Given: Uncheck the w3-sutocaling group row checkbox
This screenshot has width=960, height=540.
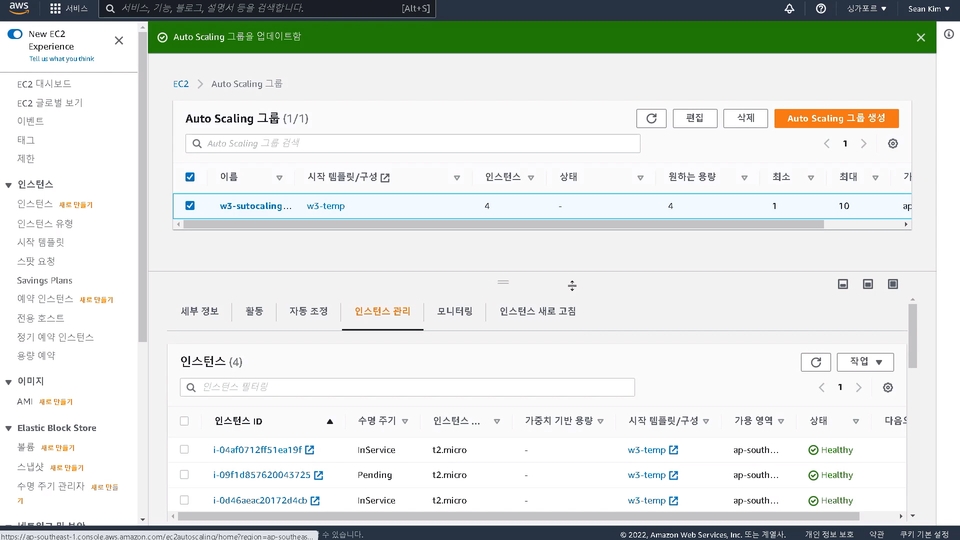Looking at the screenshot, I should tap(190, 206).
